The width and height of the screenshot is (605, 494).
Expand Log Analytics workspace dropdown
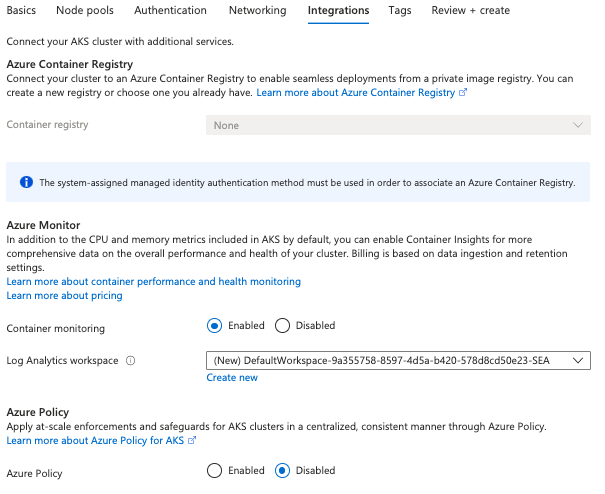[x=398, y=360]
